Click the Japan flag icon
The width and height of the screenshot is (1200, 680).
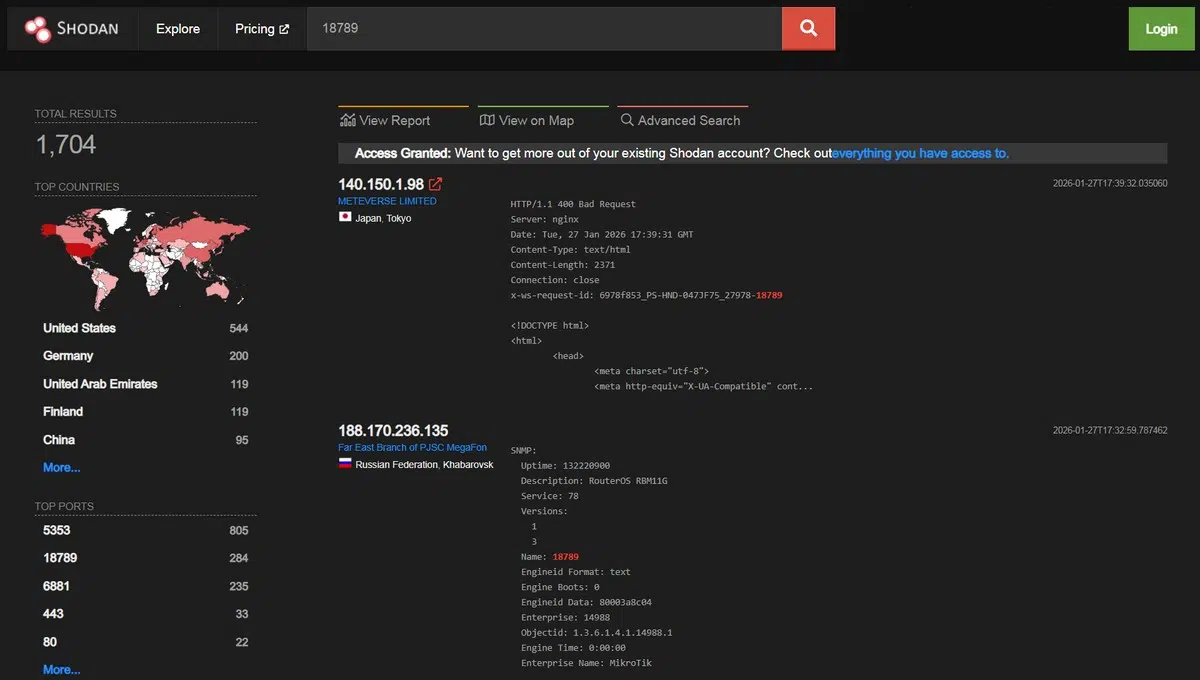[345, 217]
